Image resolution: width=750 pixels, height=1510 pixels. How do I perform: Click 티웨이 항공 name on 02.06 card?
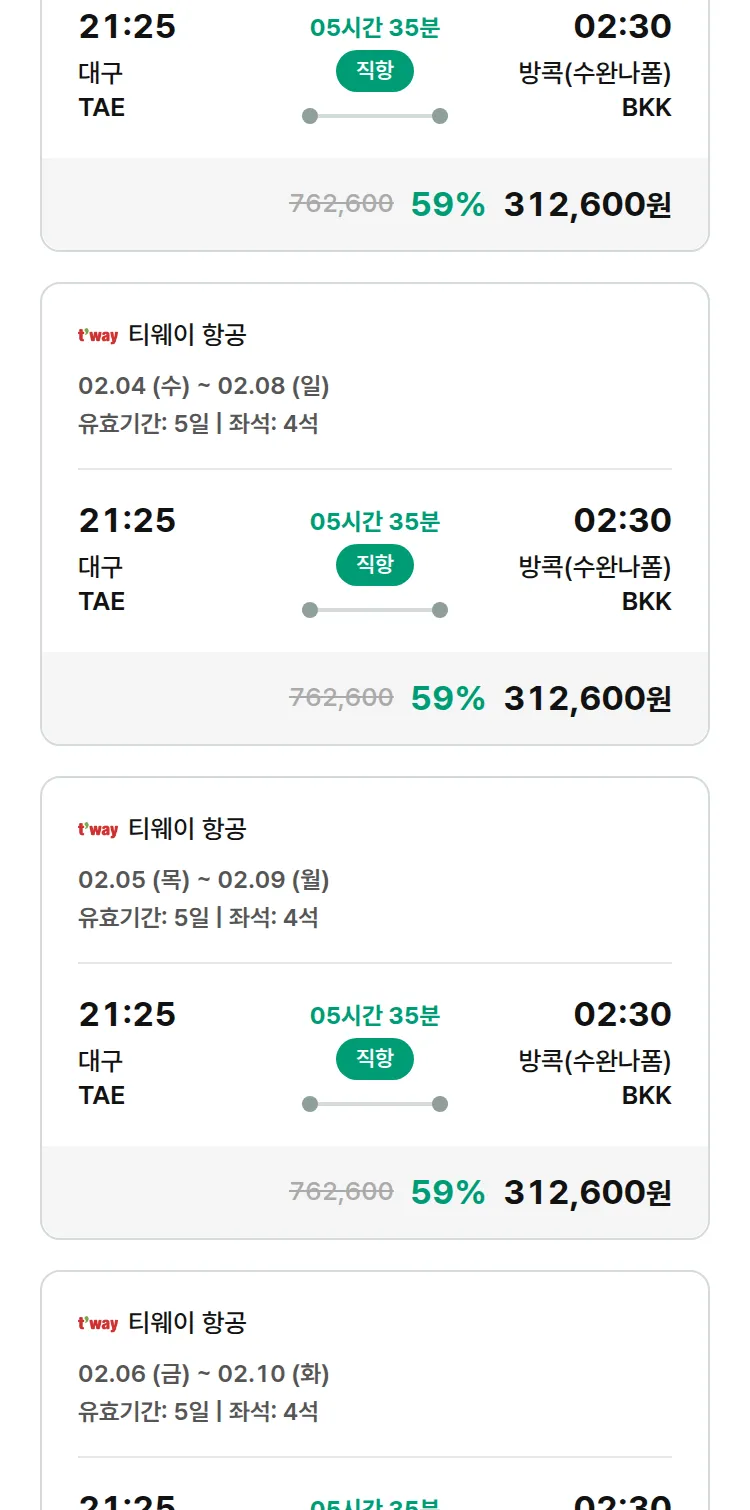pyautogui.click(x=187, y=1323)
